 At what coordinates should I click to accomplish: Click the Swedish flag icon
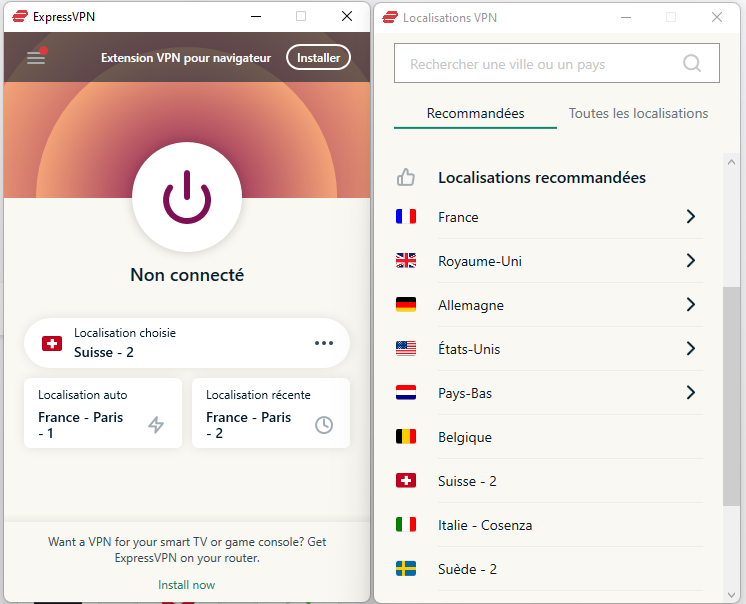[406, 568]
